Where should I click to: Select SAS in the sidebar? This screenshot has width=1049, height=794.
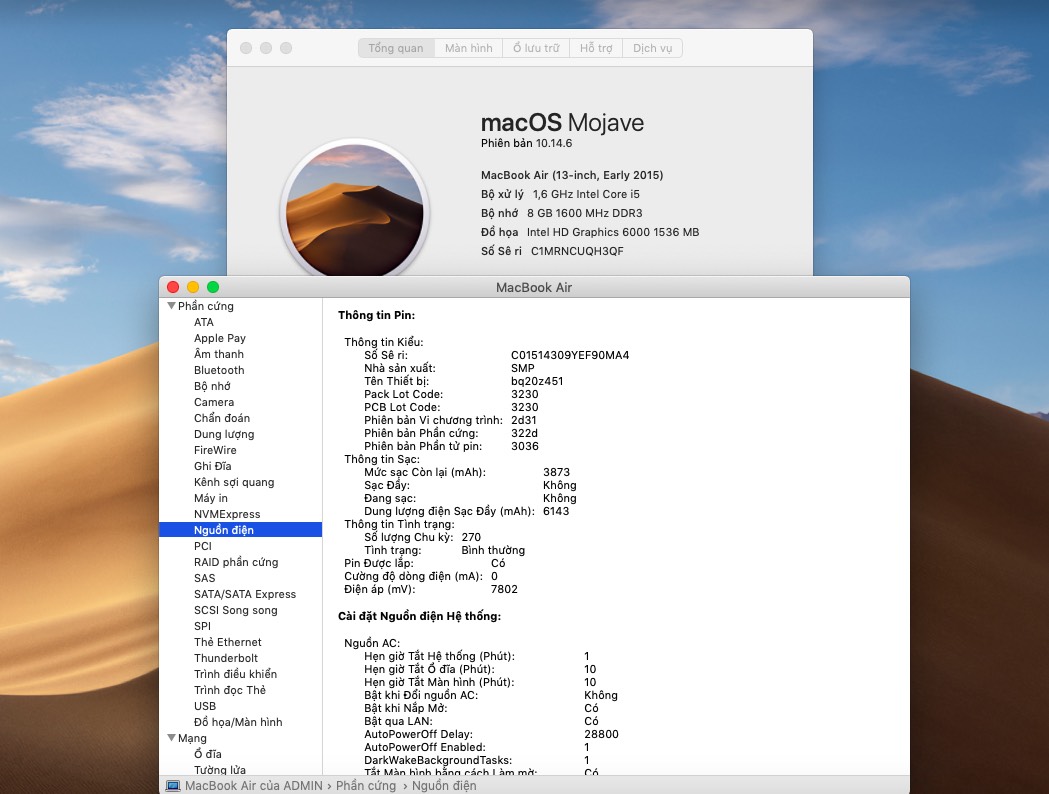coord(205,578)
